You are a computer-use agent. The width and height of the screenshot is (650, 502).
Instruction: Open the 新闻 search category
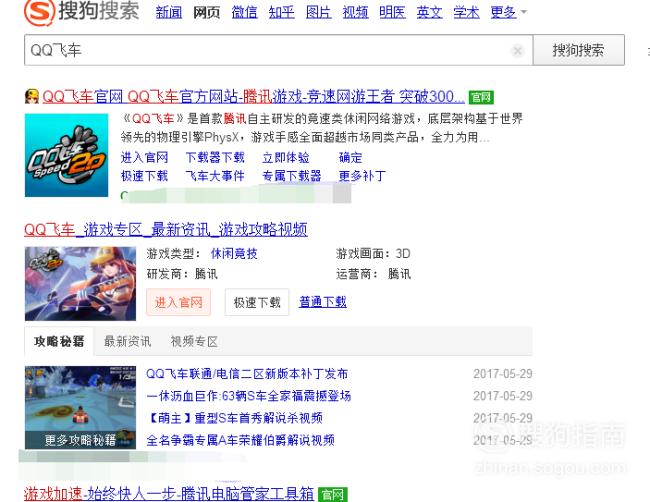[x=169, y=12]
